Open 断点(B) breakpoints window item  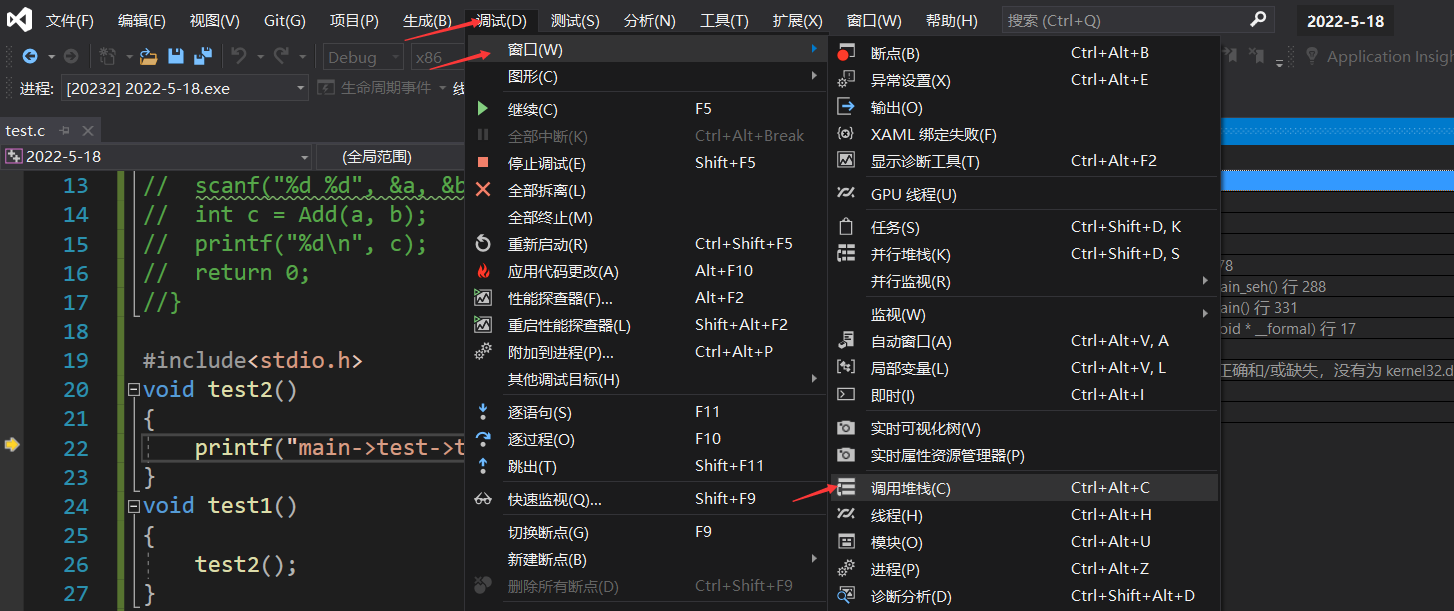pyautogui.click(x=1025, y=53)
